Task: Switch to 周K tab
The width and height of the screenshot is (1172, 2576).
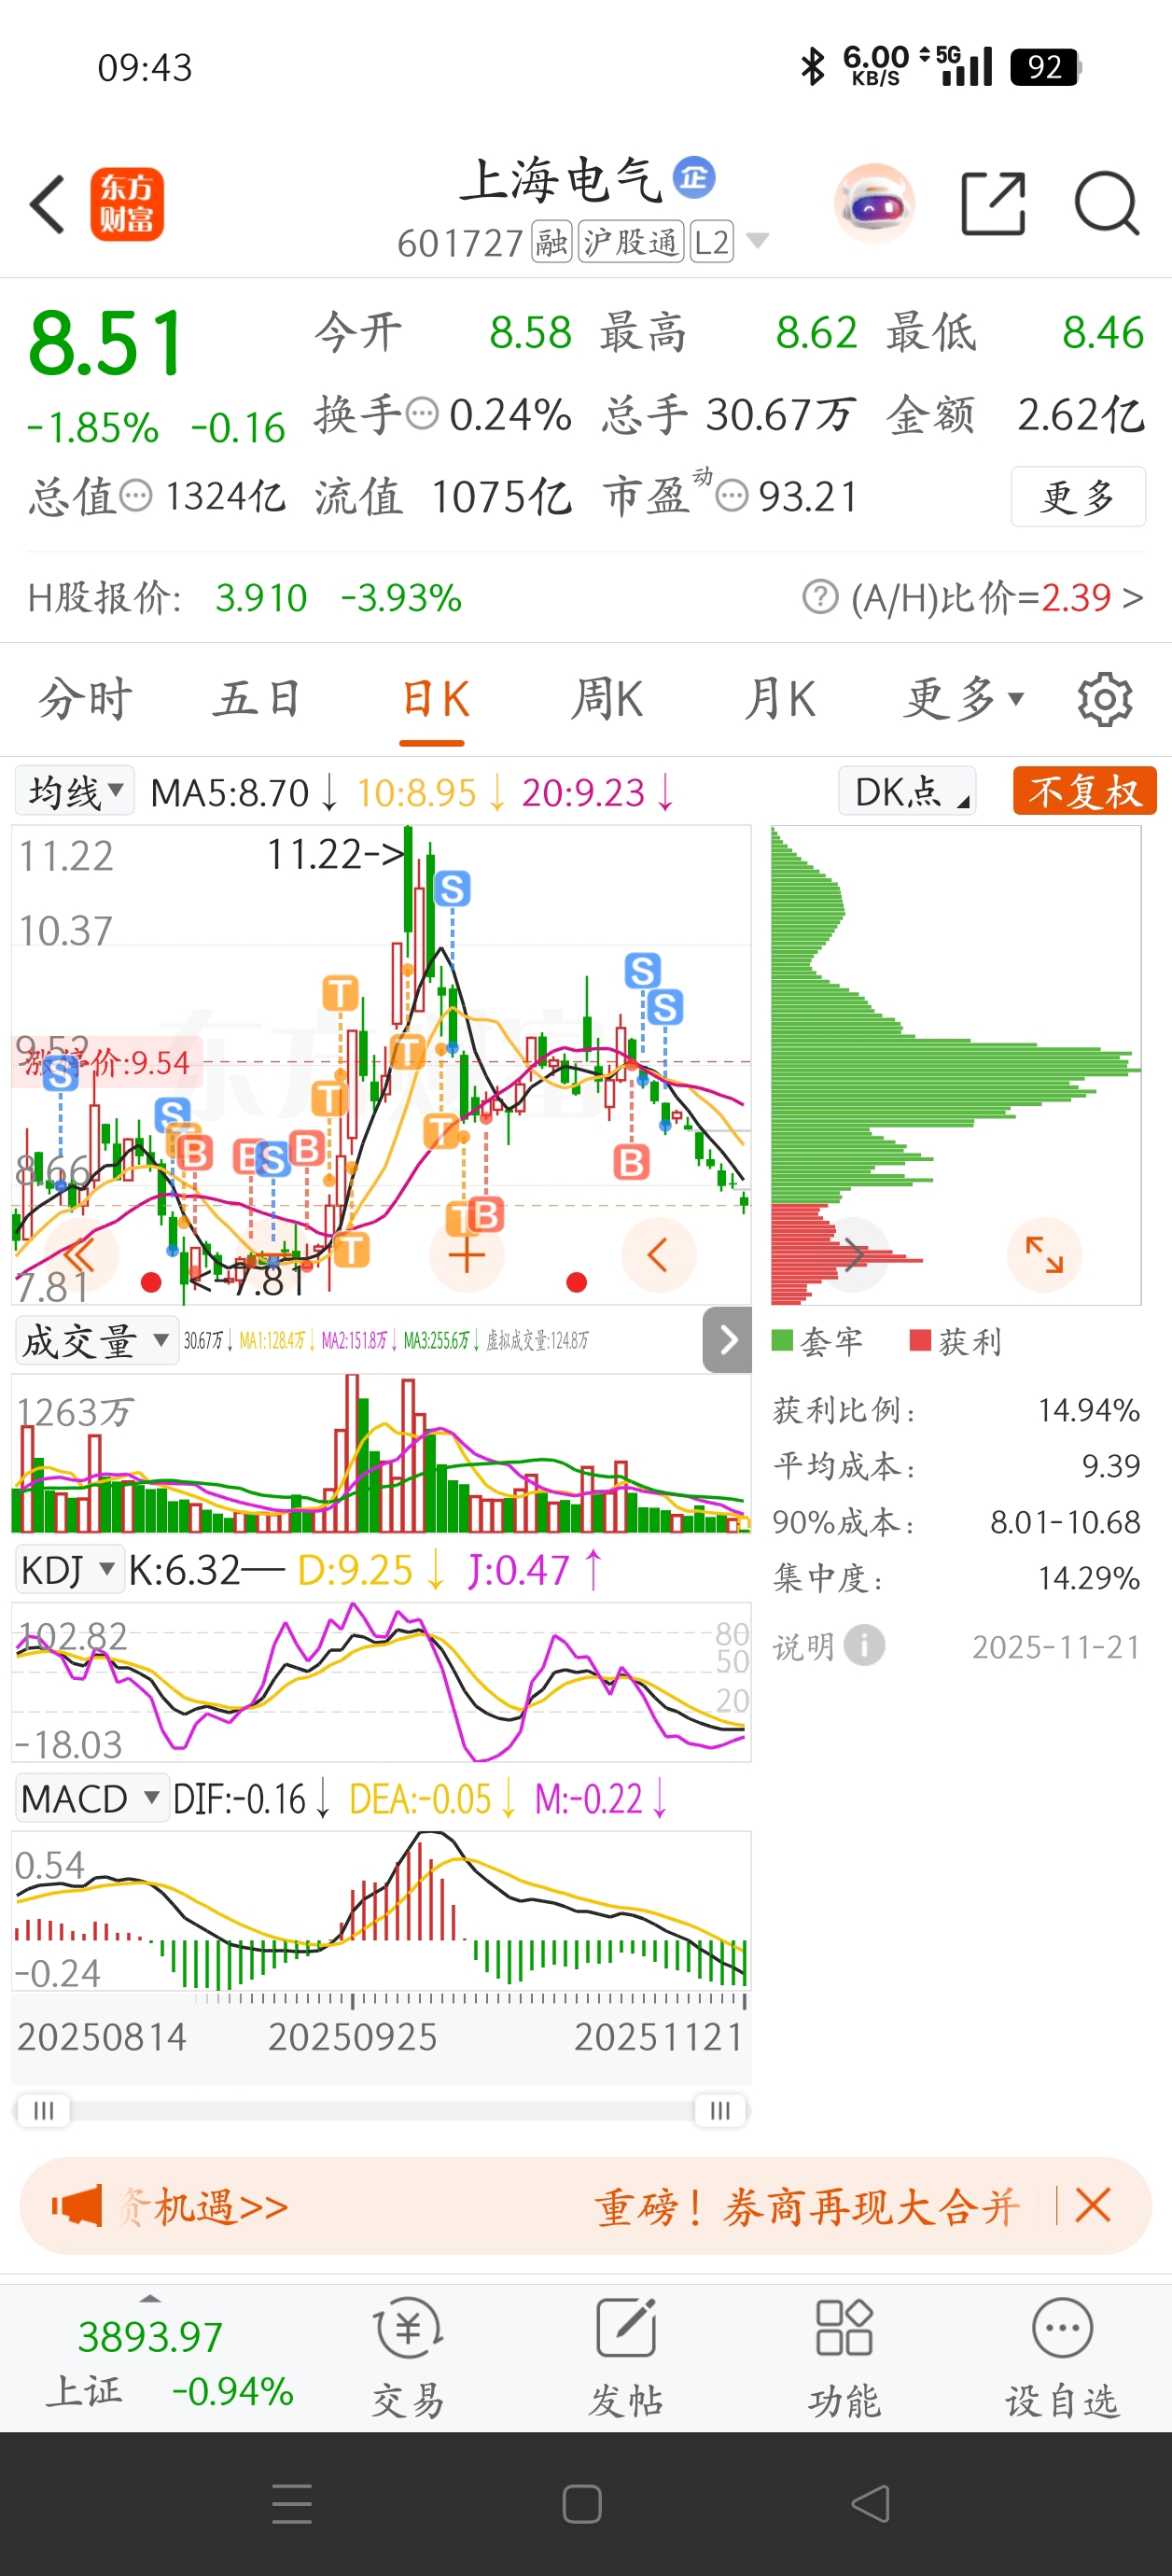Action: pyautogui.click(x=607, y=699)
